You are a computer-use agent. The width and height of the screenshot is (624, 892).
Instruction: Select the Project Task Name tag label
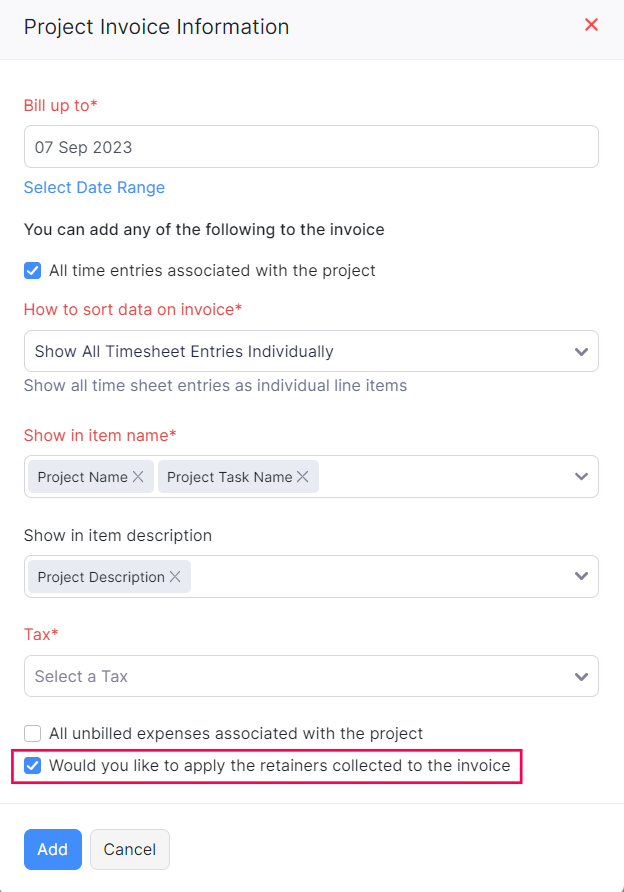click(229, 477)
